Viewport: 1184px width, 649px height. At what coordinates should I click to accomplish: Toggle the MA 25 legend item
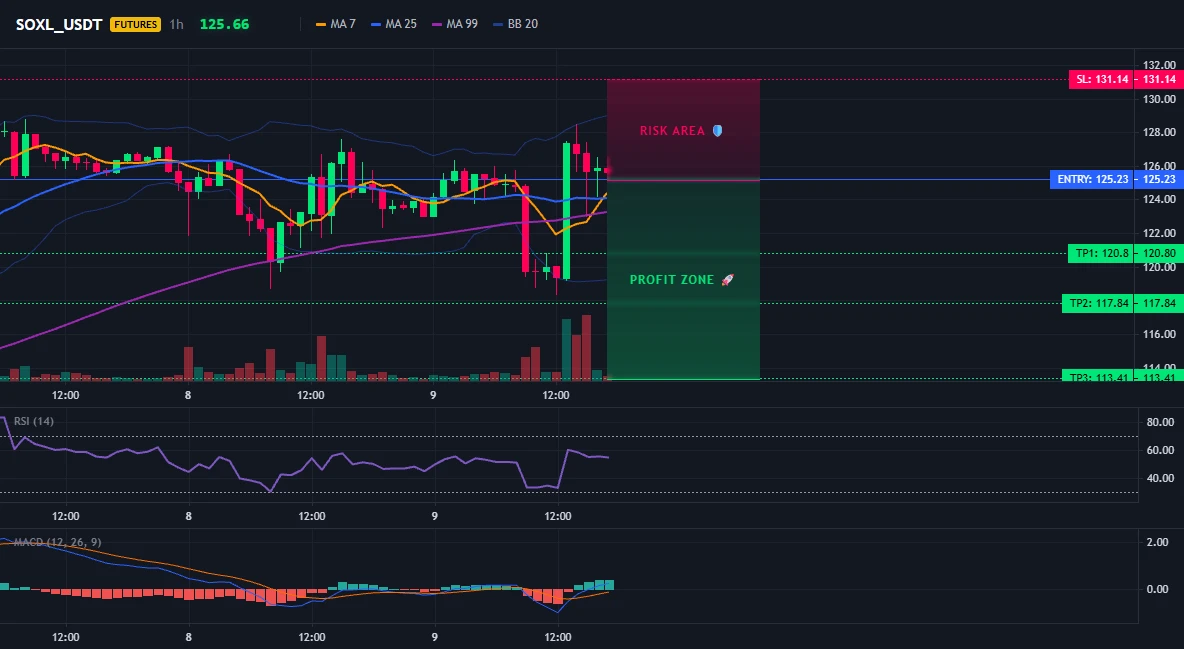pyautogui.click(x=394, y=24)
